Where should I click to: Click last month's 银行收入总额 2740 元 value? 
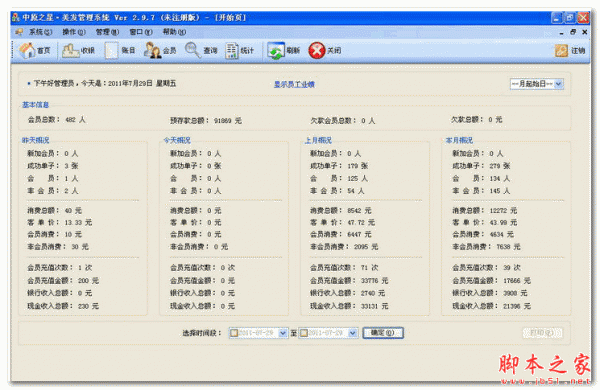[347, 293]
